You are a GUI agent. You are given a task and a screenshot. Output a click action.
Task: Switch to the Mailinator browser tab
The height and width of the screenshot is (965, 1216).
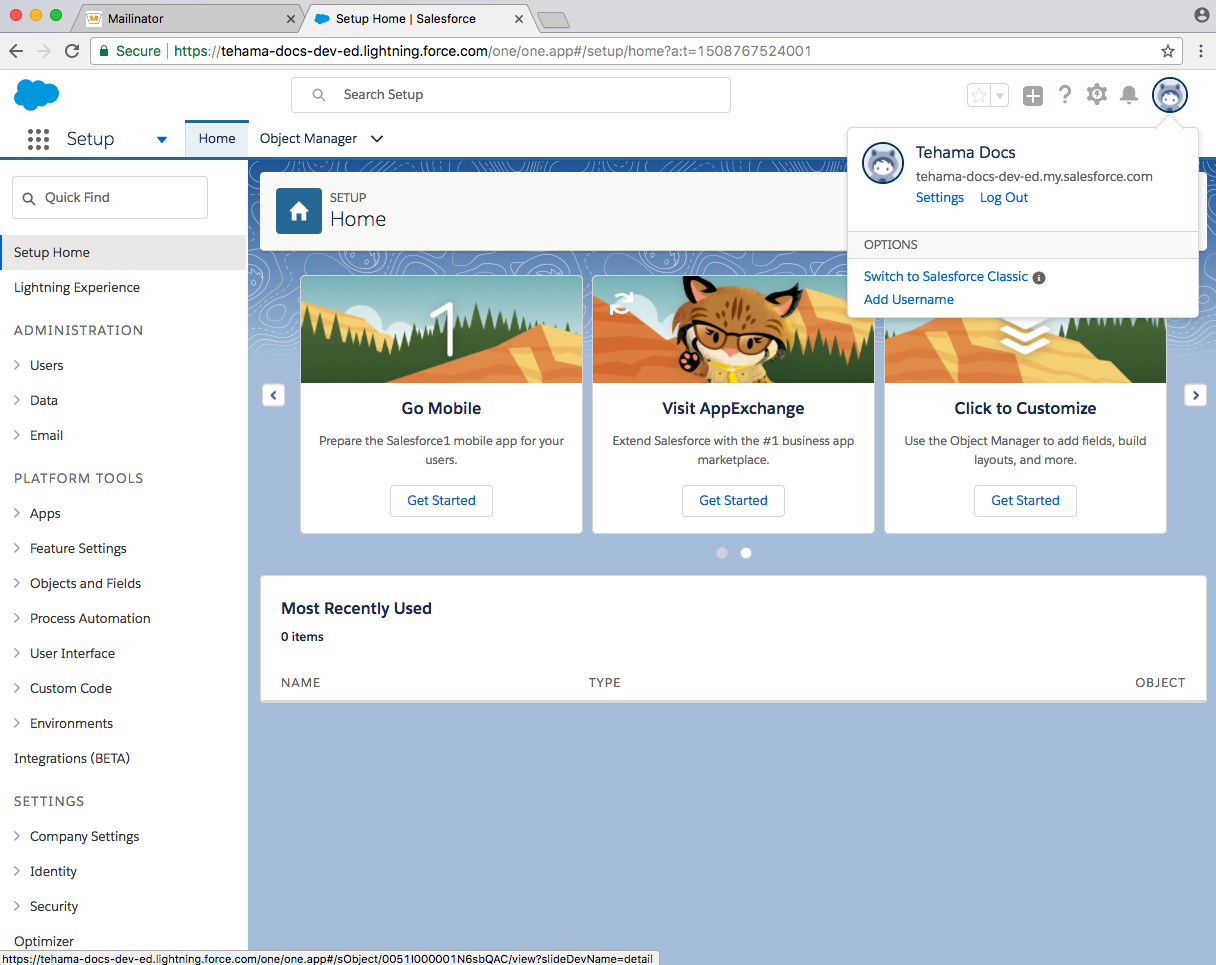coord(190,19)
